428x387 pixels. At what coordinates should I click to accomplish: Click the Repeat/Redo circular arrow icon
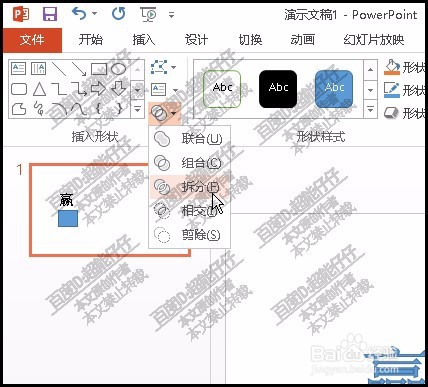click(118, 14)
